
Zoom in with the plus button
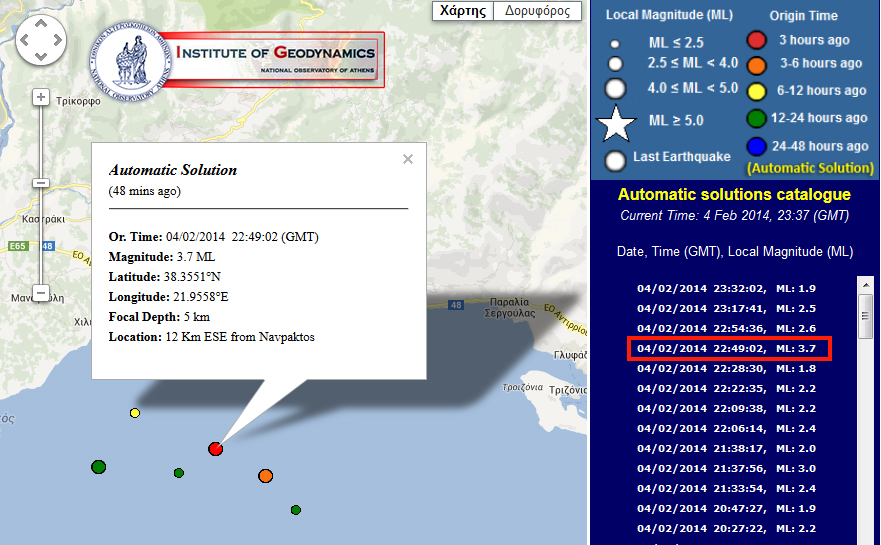tap(41, 97)
